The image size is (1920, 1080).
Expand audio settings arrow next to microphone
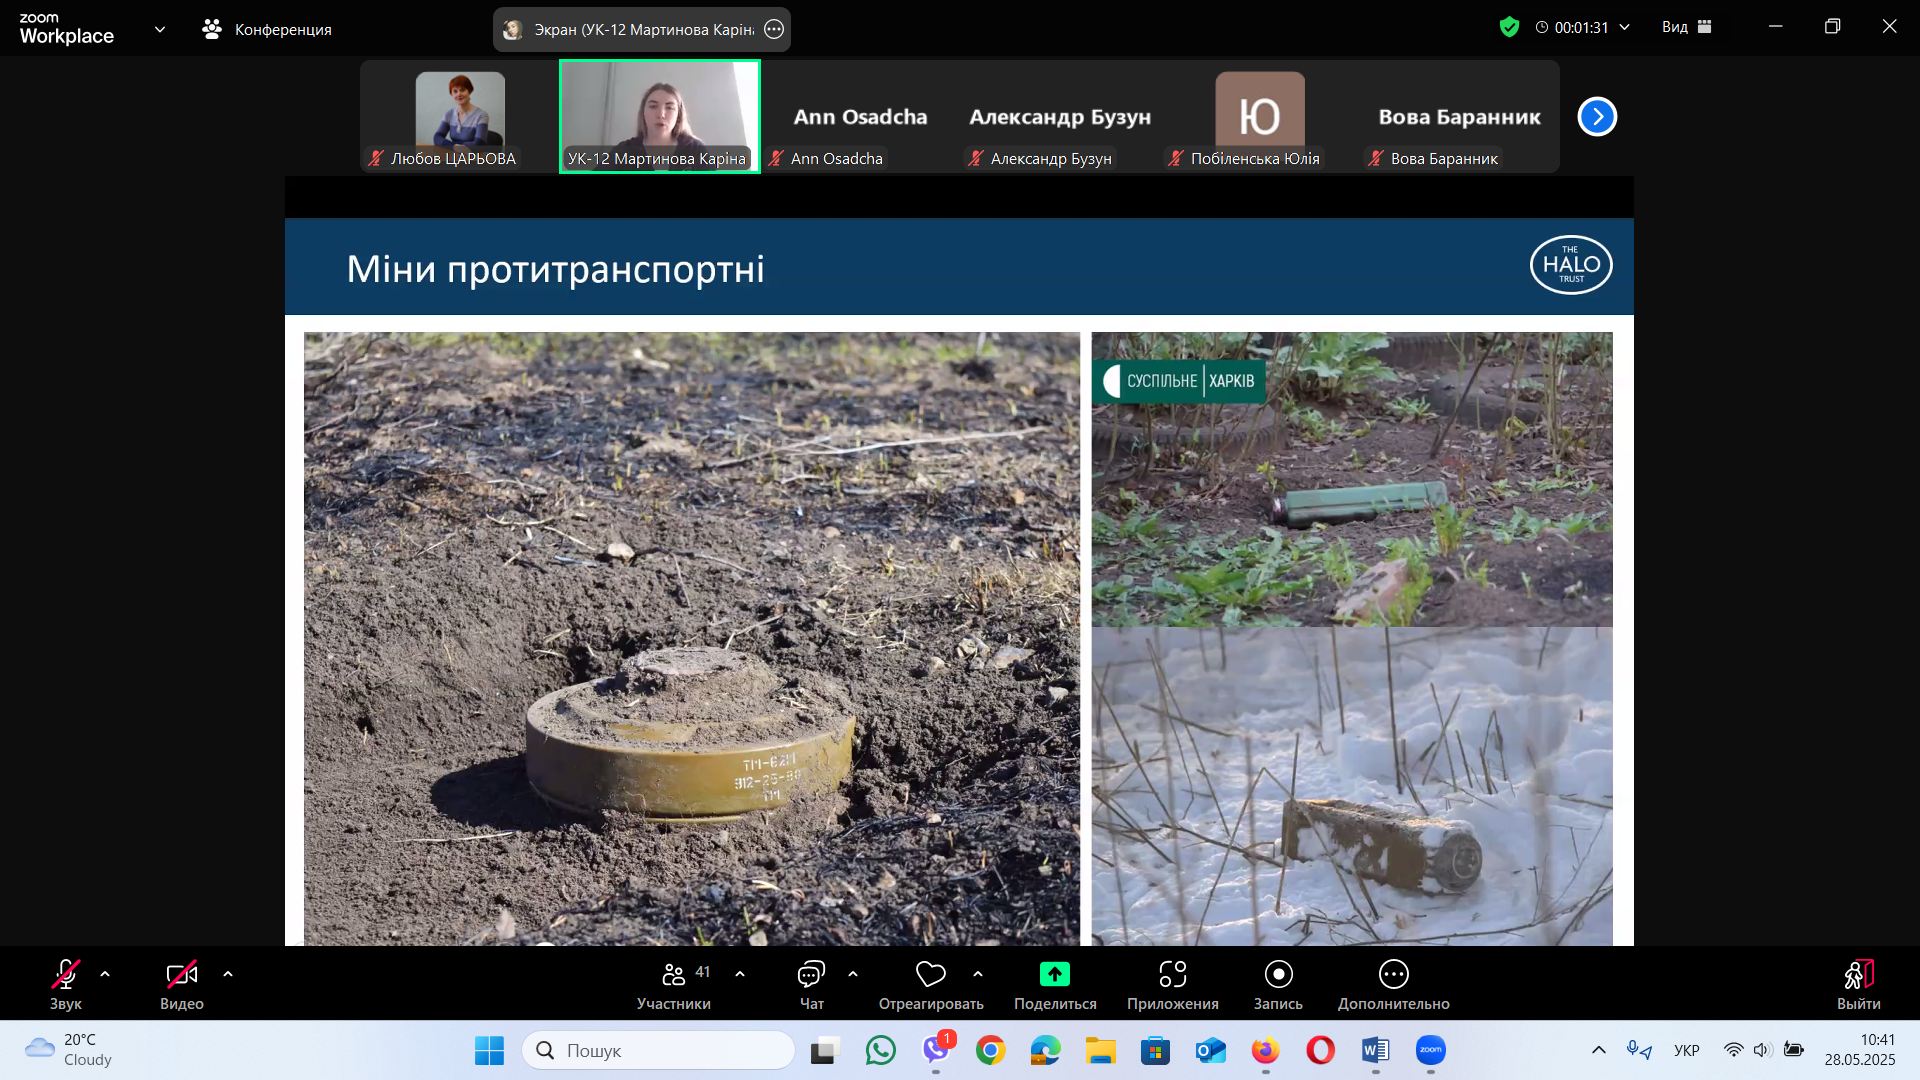click(x=105, y=974)
